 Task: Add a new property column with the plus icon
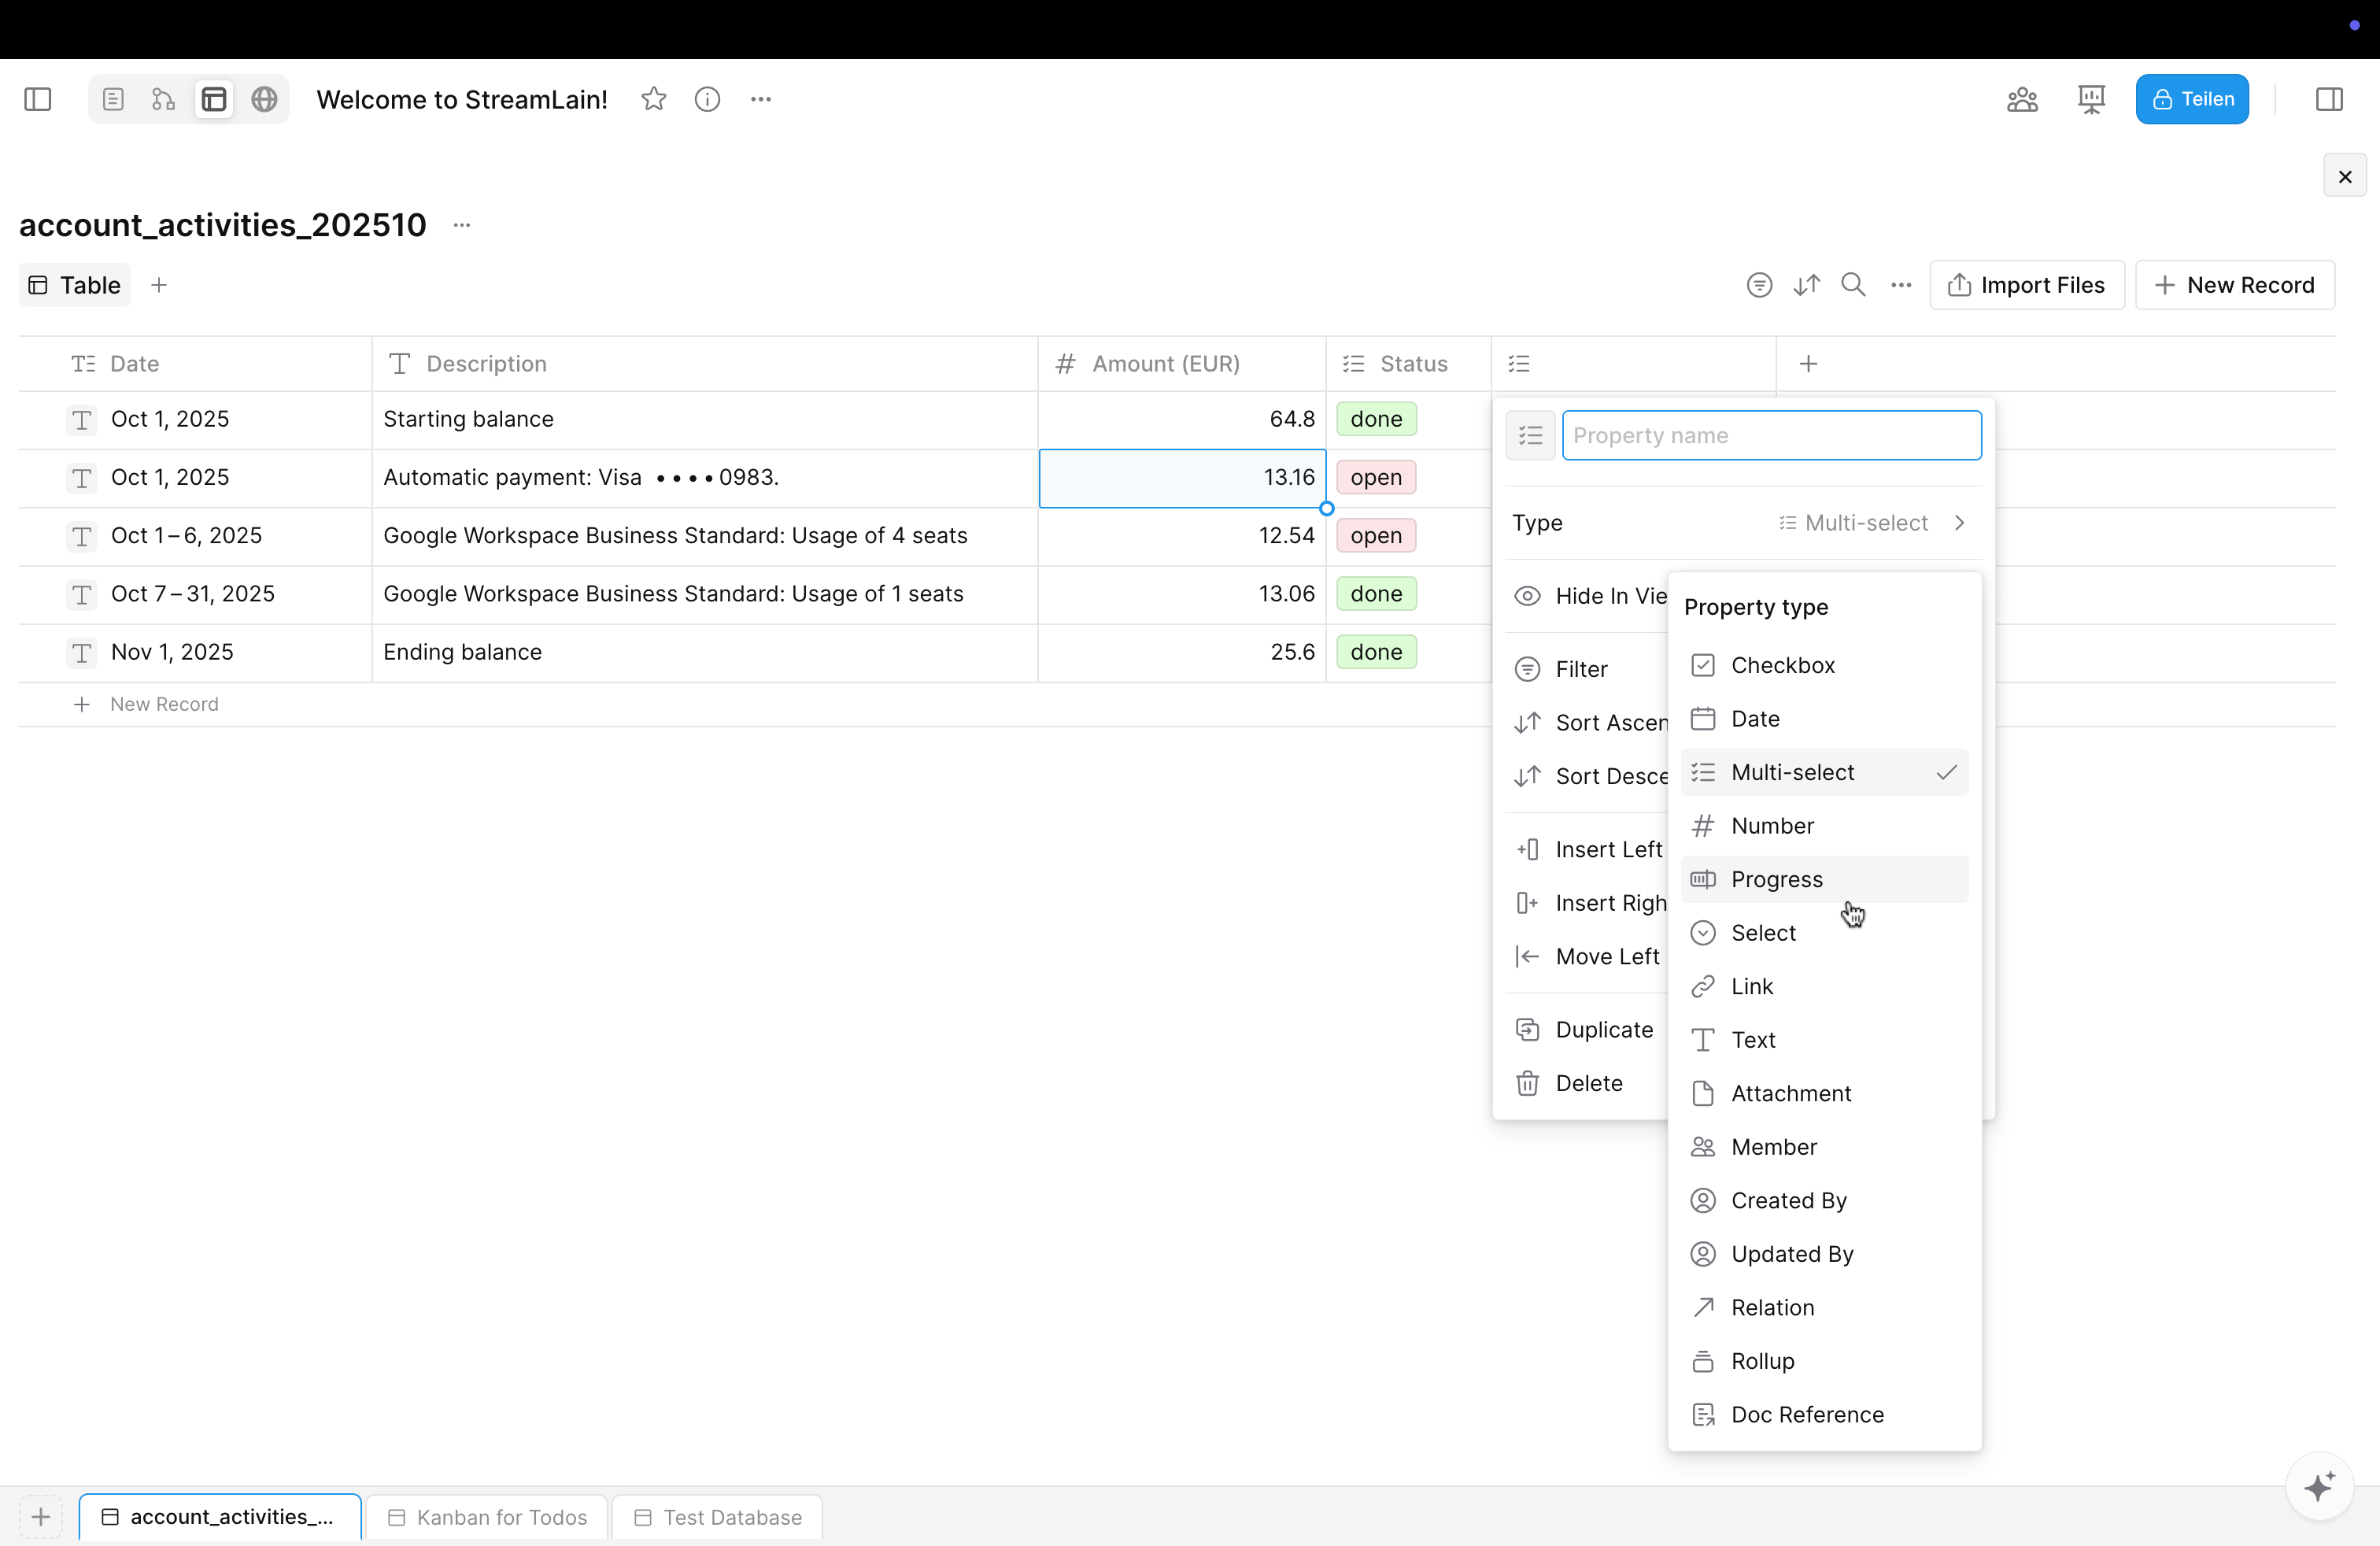(x=1807, y=363)
